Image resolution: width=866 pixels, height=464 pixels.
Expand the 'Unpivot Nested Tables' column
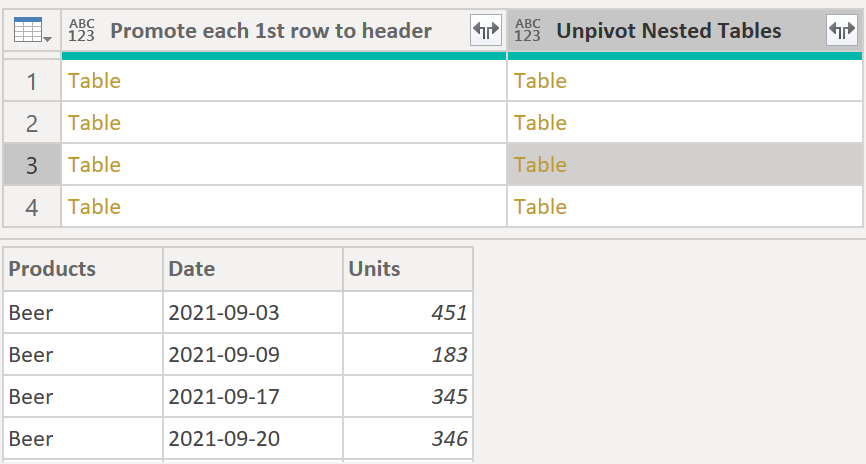[842, 30]
